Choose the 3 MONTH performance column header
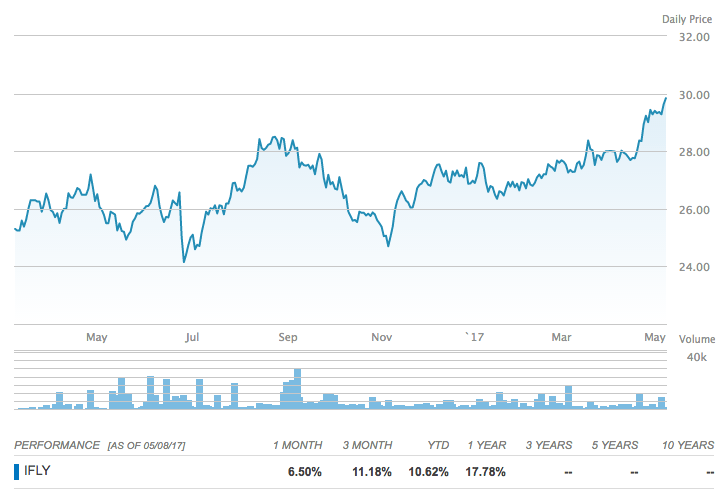725x494 pixels. pos(367,445)
